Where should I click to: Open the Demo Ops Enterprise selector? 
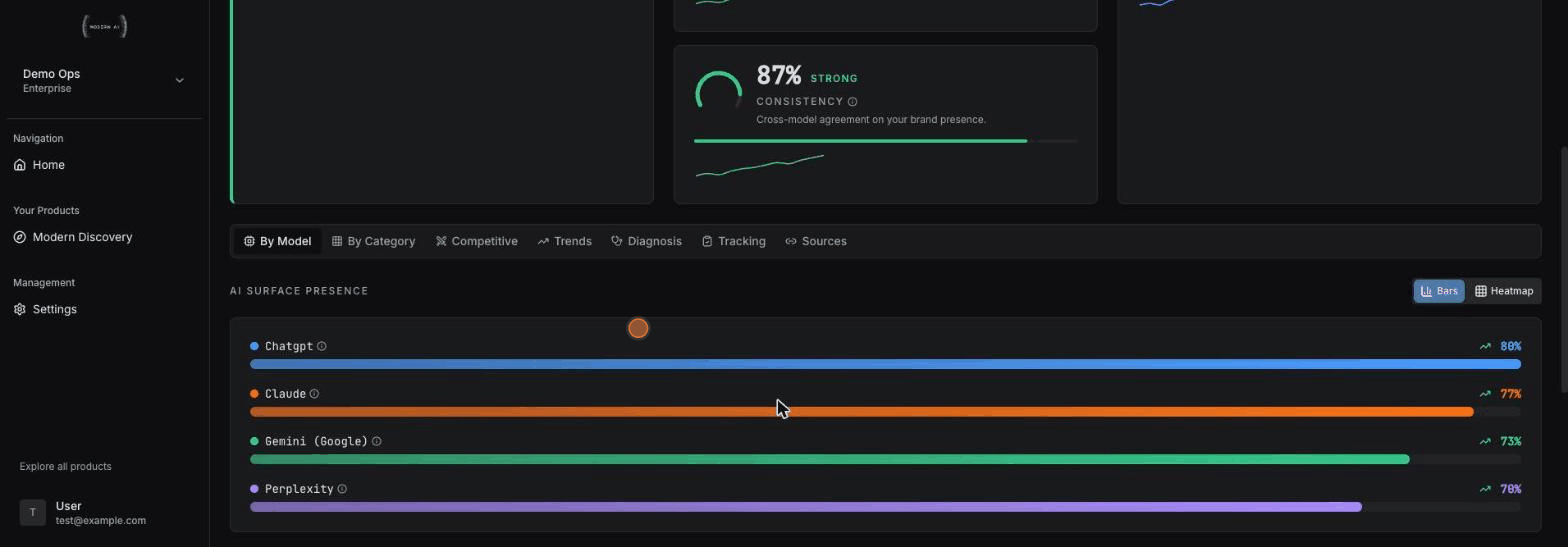104,81
